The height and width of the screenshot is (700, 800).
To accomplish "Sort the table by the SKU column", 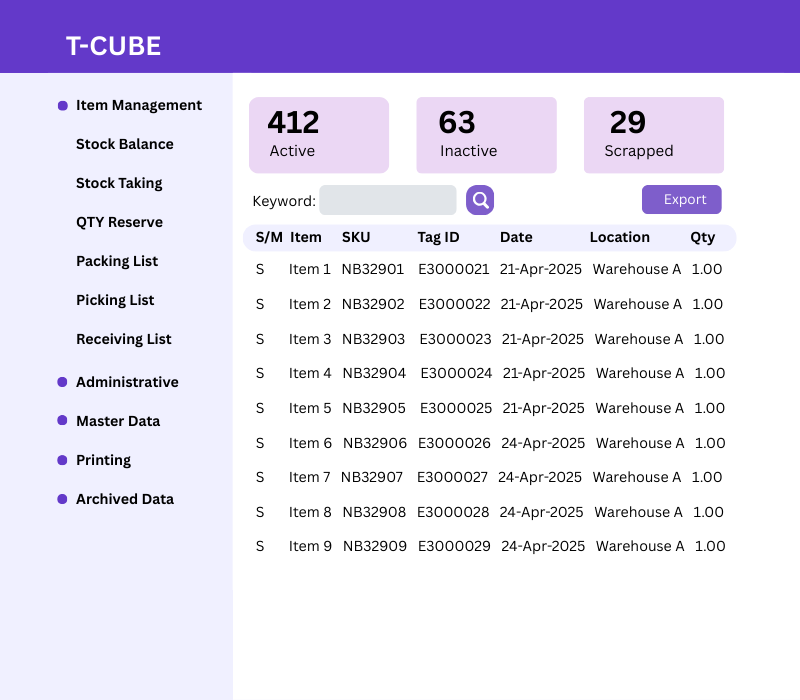I will pos(354,237).
